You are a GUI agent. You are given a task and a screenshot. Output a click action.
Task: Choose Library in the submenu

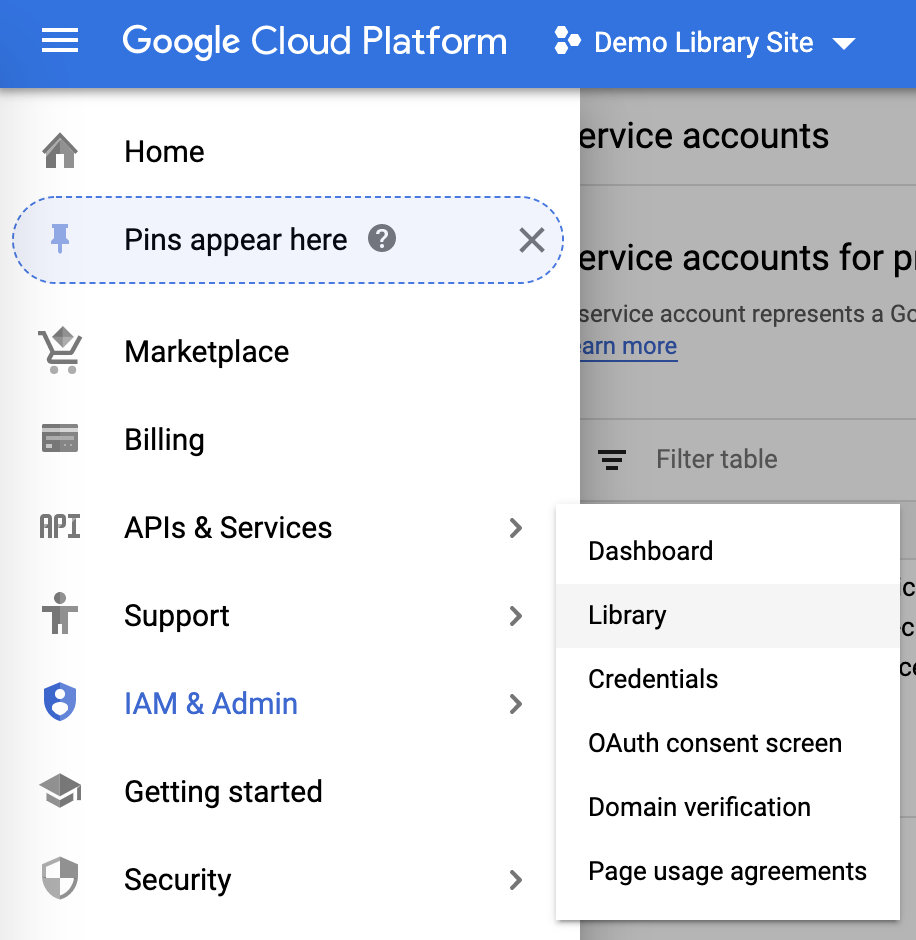tap(728, 616)
